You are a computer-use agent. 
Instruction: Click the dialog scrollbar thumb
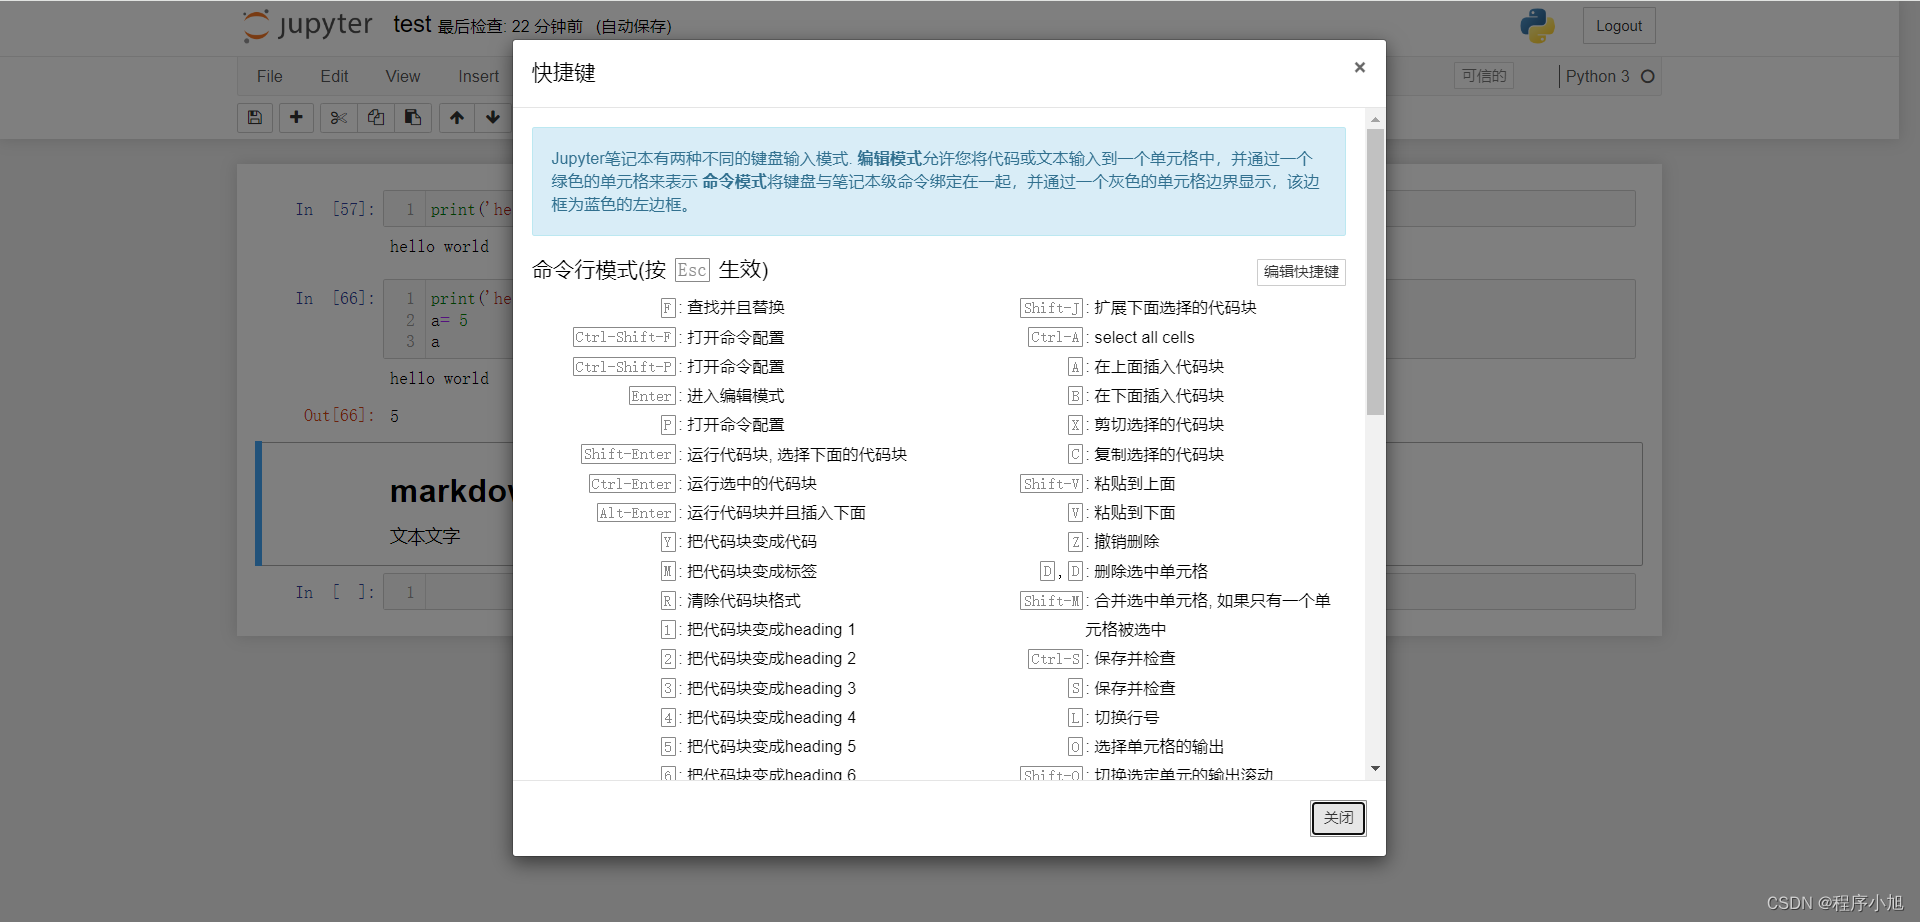click(x=1376, y=271)
